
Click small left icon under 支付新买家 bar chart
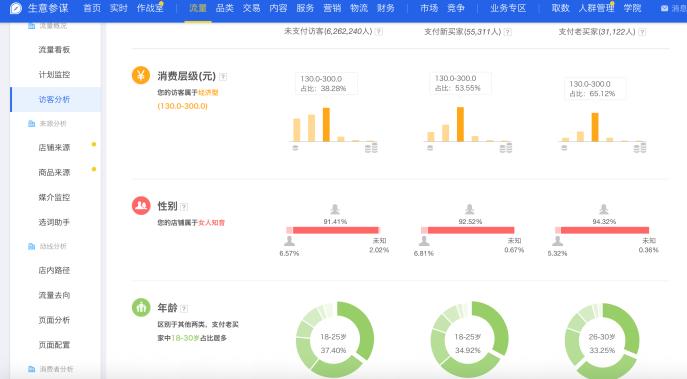[x=430, y=148]
